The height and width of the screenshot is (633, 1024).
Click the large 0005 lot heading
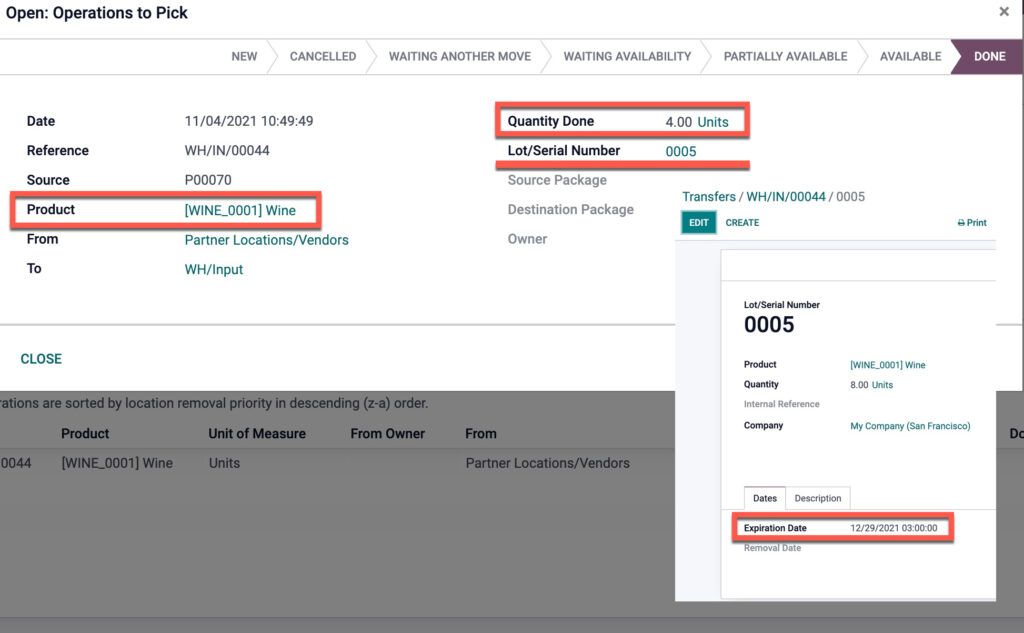(769, 325)
